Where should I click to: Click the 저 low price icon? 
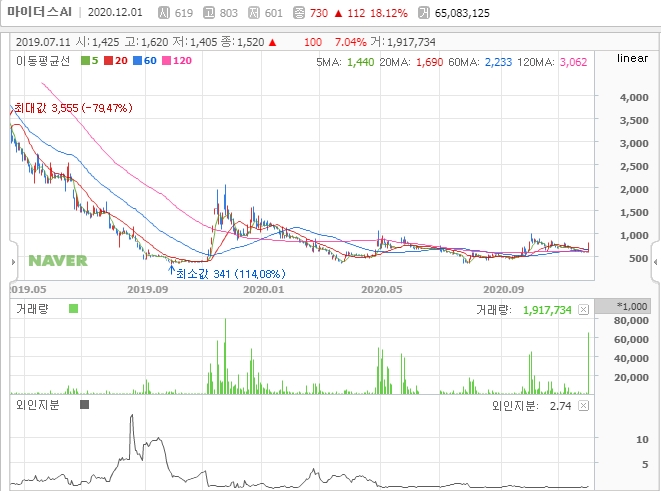click(253, 13)
